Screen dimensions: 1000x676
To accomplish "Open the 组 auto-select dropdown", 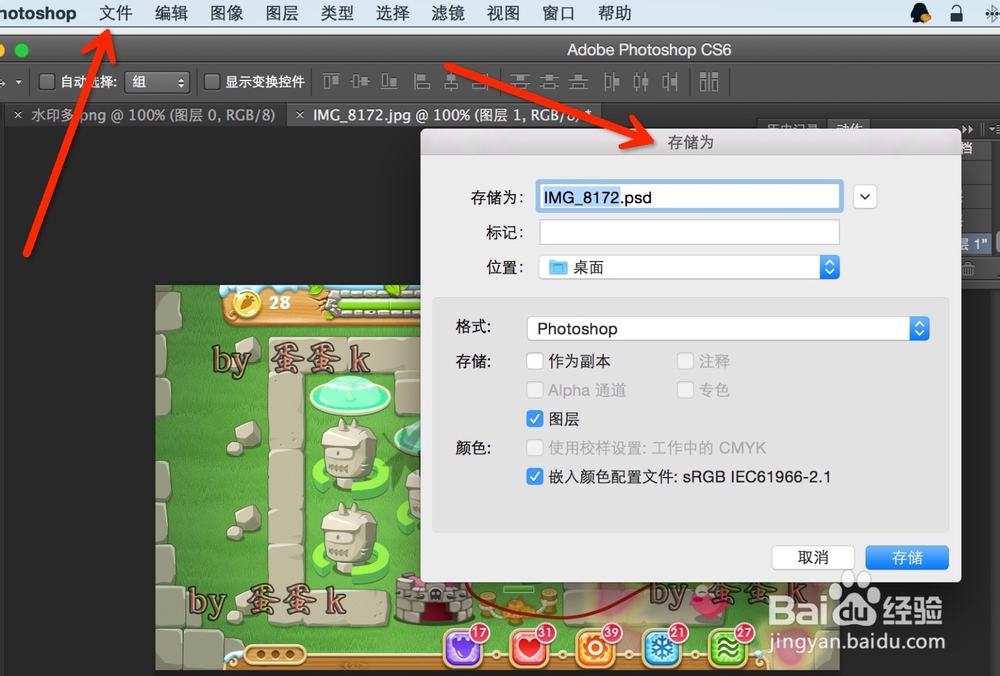I will [157, 82].
